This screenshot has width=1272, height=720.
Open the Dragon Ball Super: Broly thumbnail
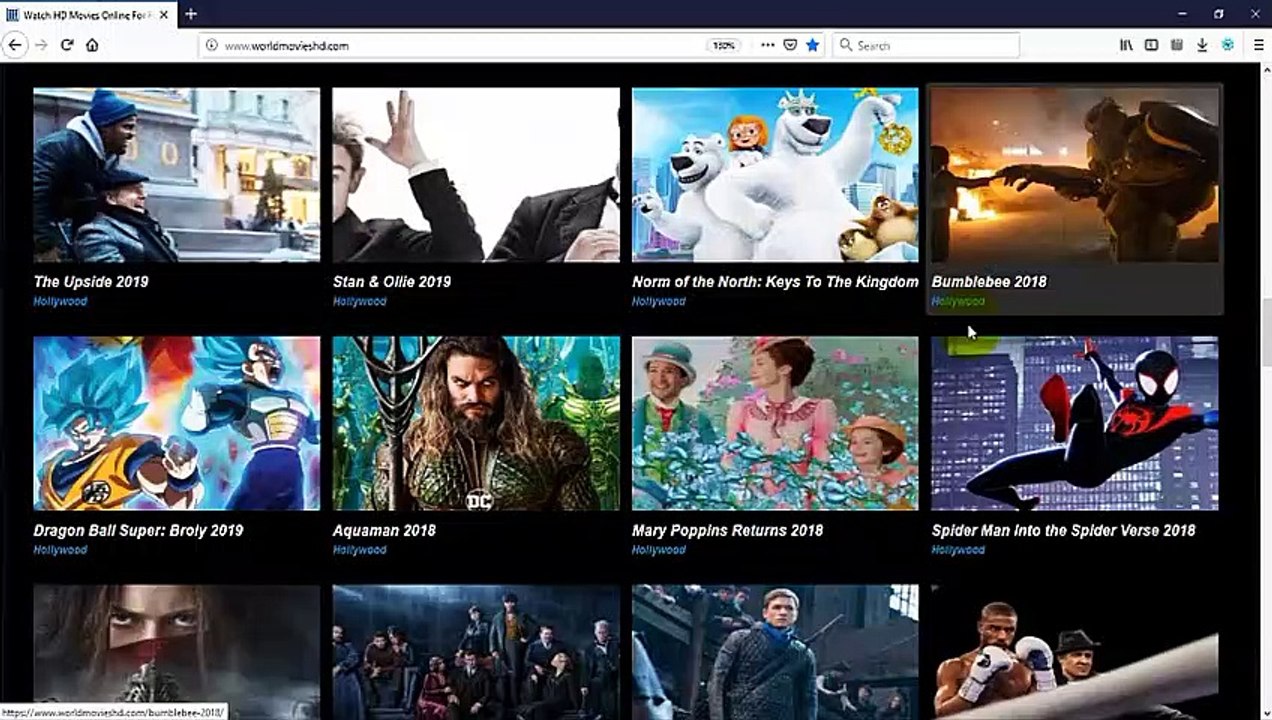[x=177, y=423]
